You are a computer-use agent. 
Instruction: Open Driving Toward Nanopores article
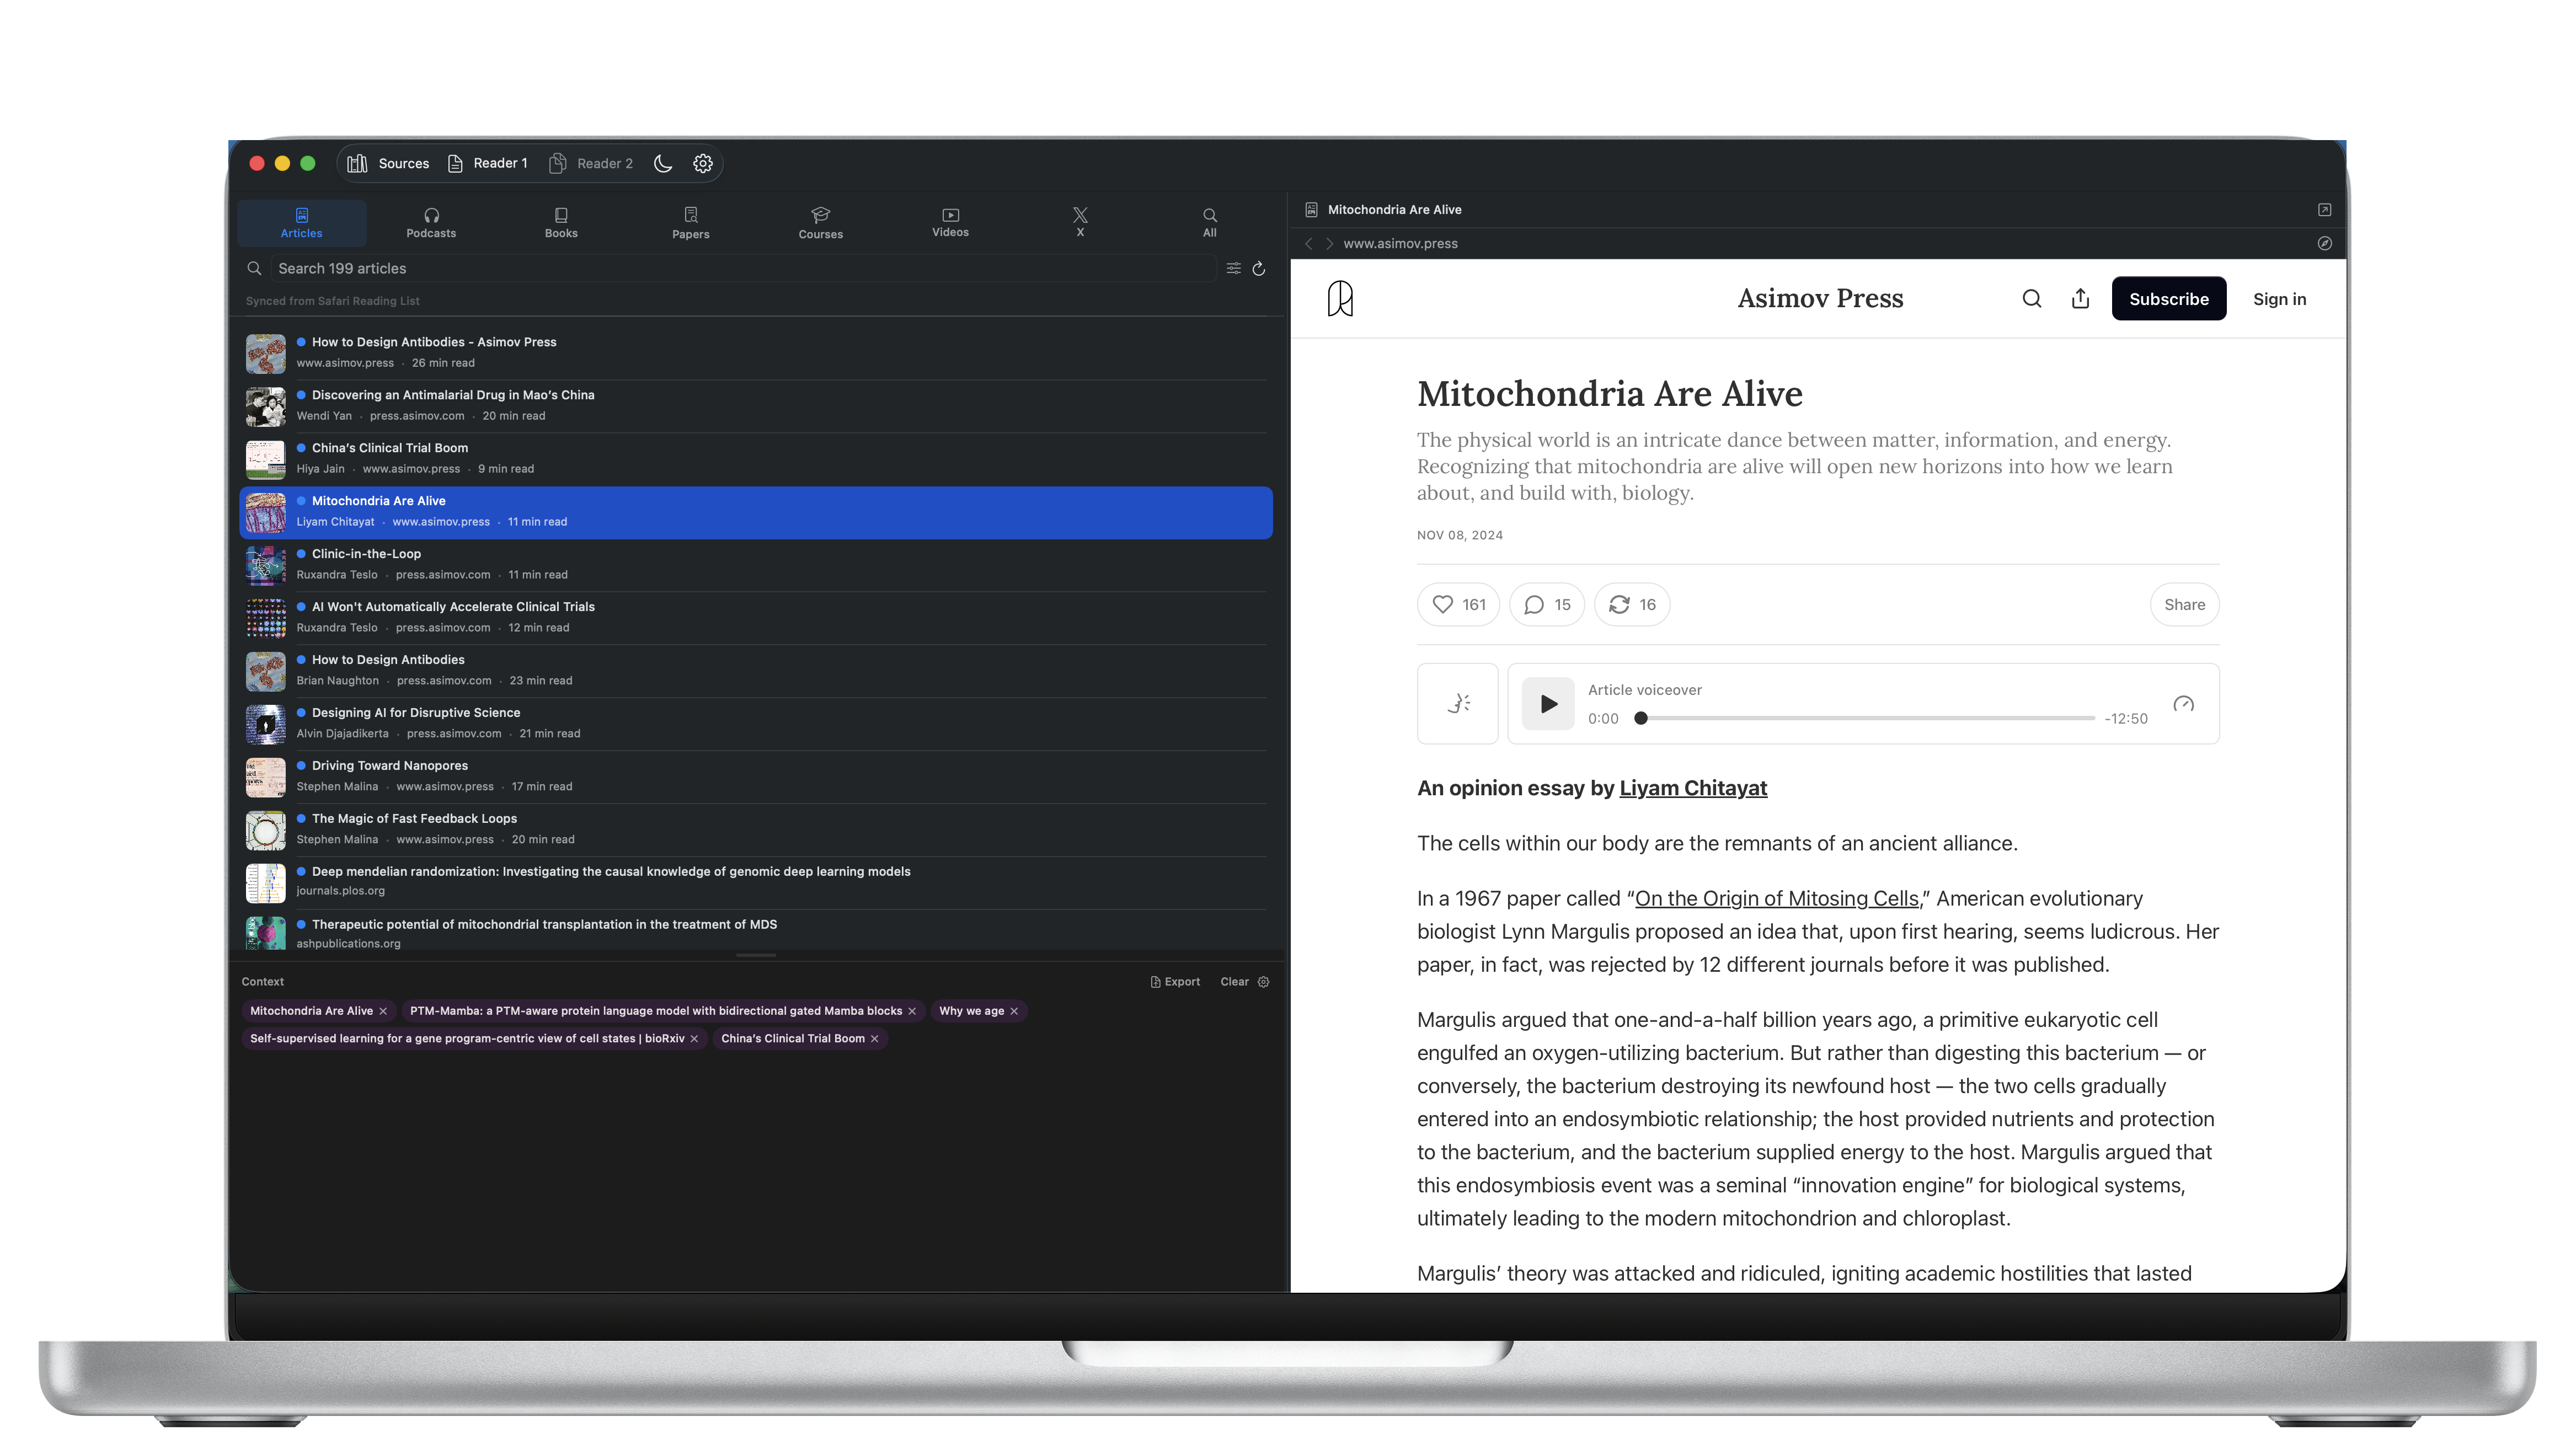[x=756, y=776]
